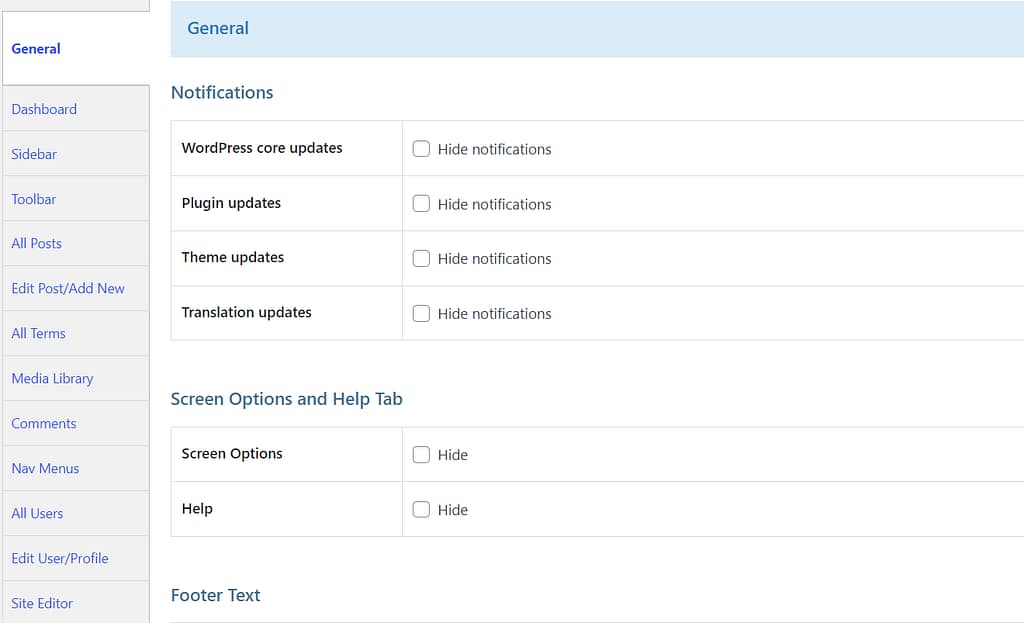
Task: Go to the Site Editor settings
Action: point(42,603)
